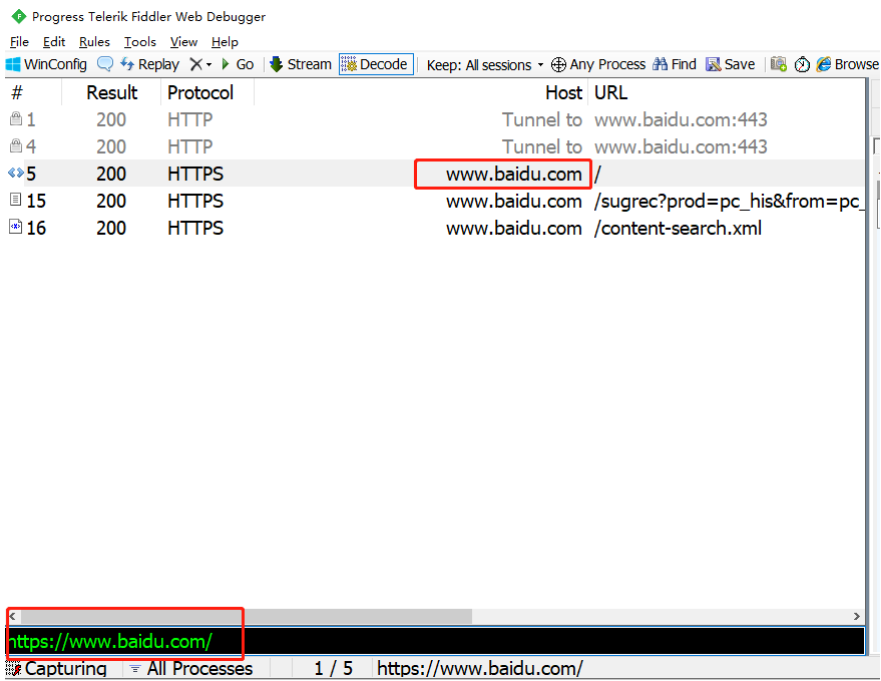Open the Keep: All sessions dropdown
The image size is (881, 681).
click(485, 65)
